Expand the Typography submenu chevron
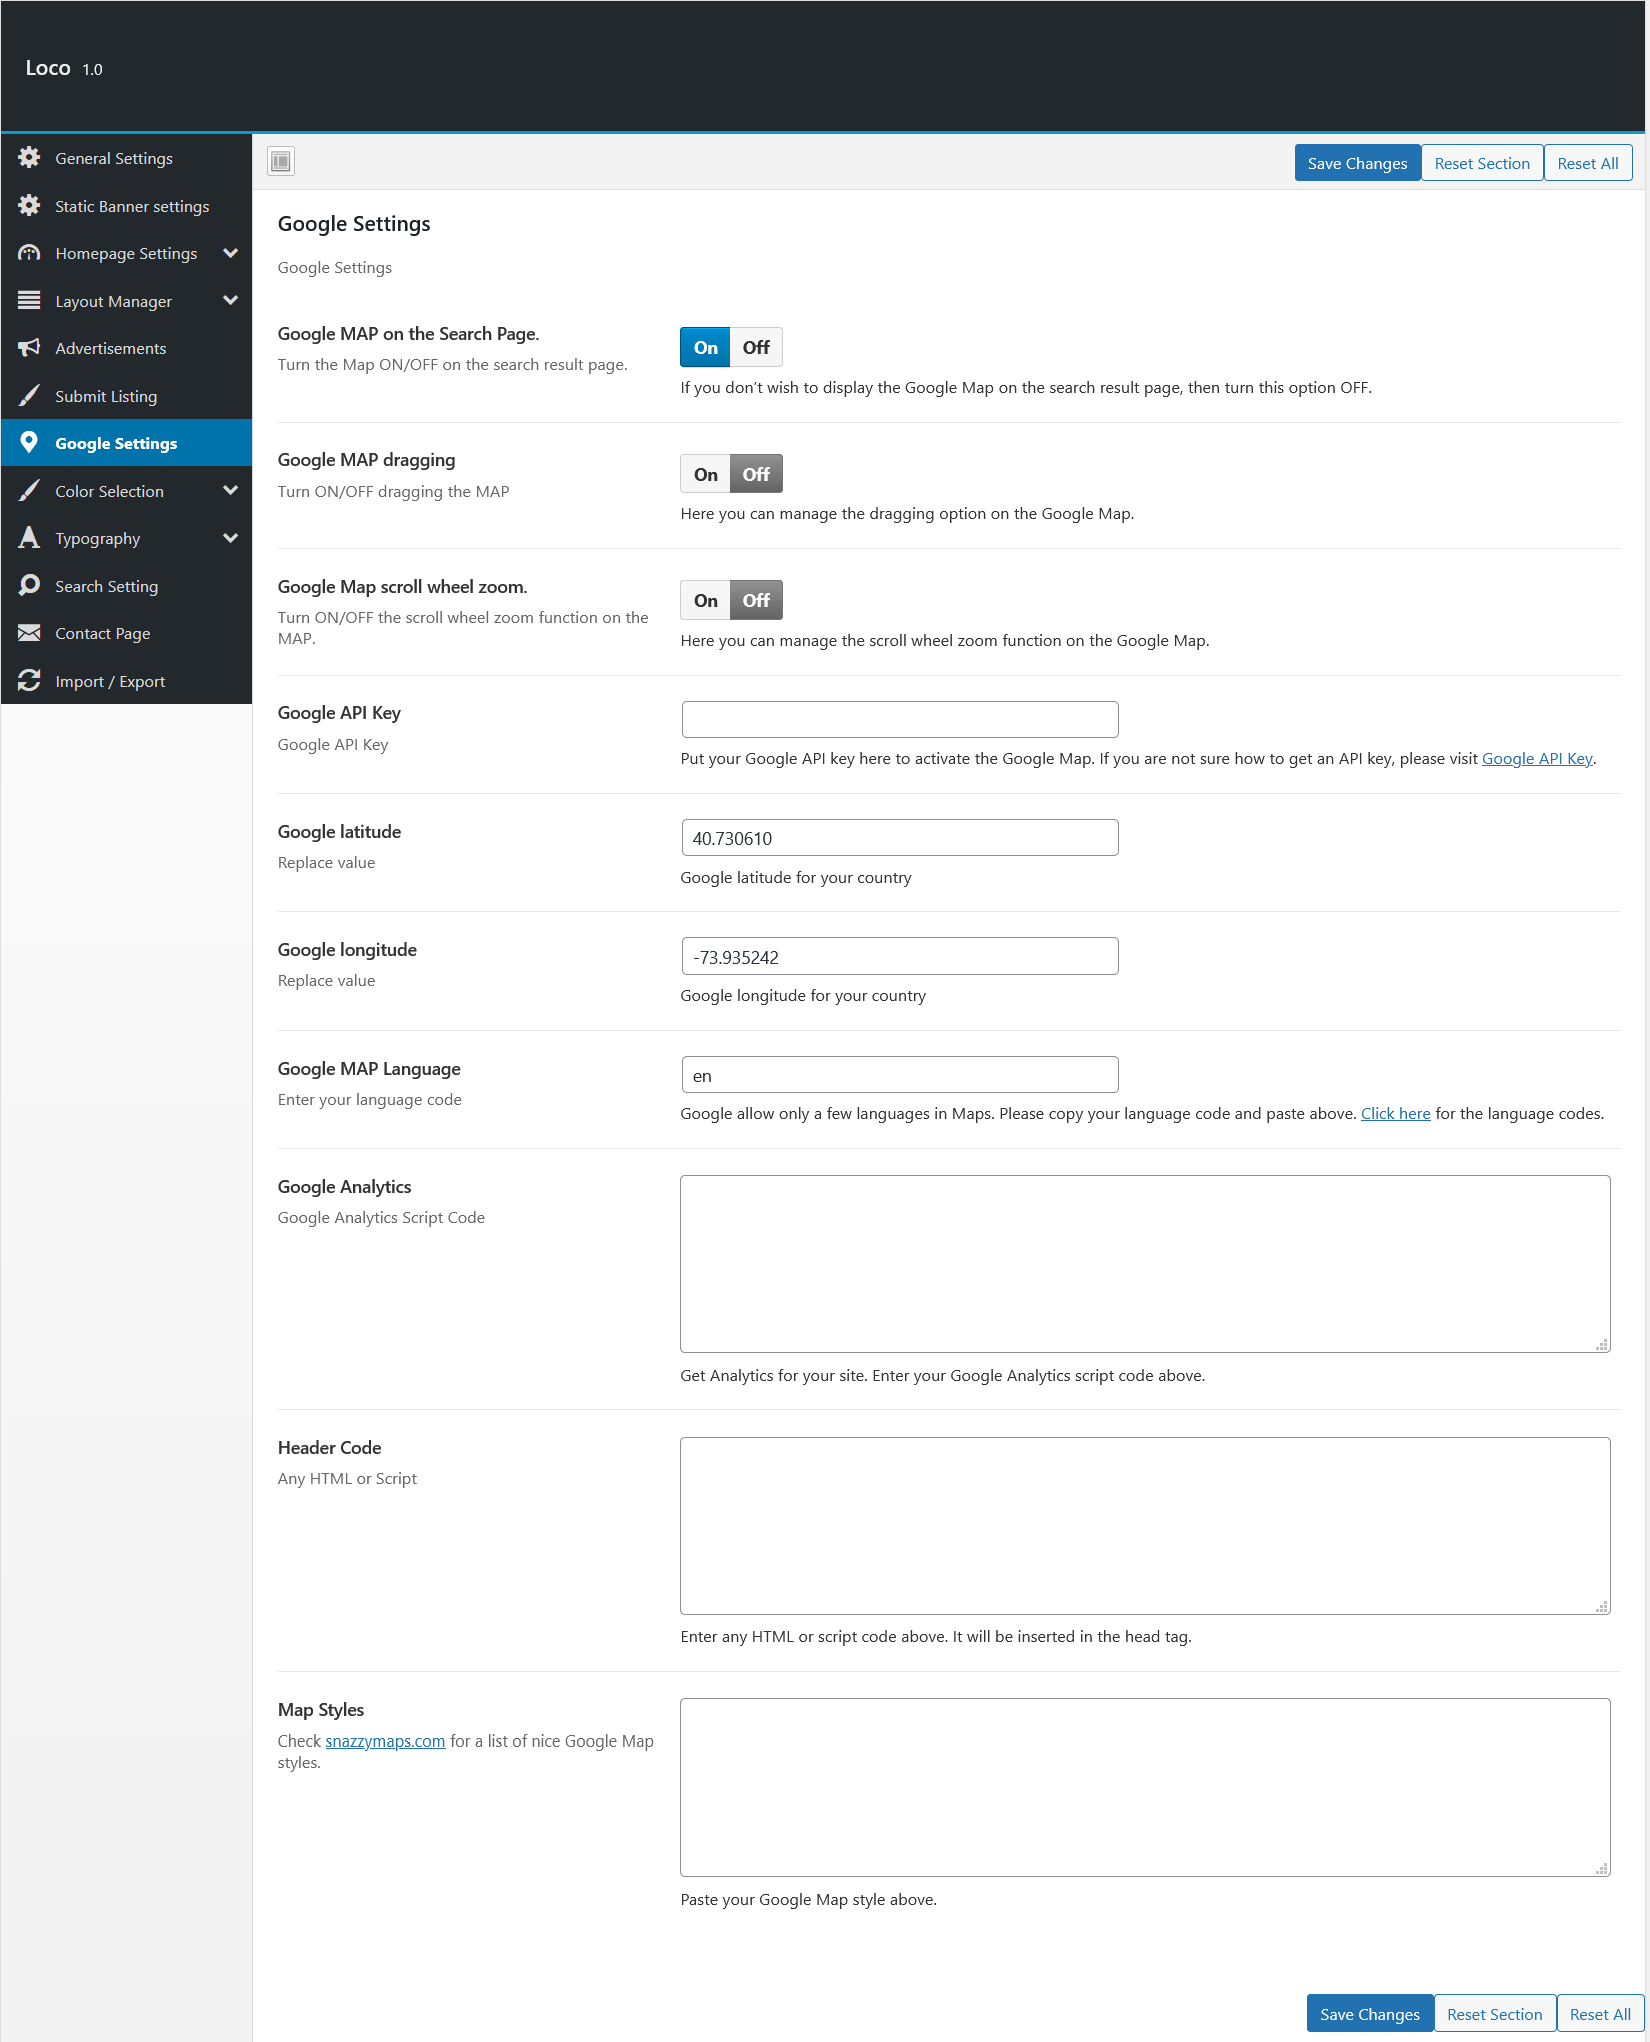Screen dimensions: 1650x2042 (x=231, y=538)
